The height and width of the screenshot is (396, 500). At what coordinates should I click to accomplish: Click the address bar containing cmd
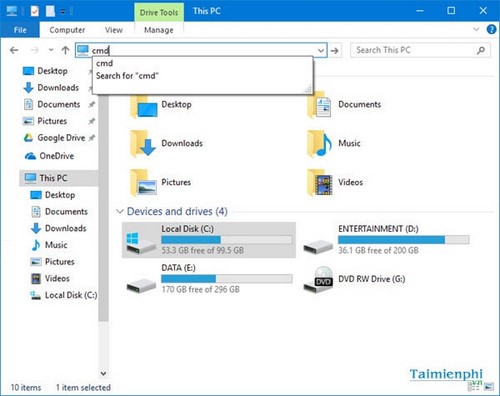coord(201,50)
